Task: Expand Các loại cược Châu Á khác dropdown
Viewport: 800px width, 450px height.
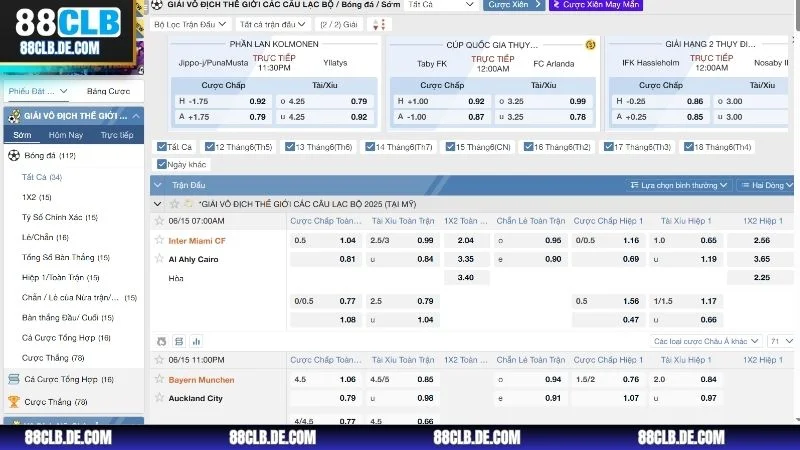Action: pos(706,341)
